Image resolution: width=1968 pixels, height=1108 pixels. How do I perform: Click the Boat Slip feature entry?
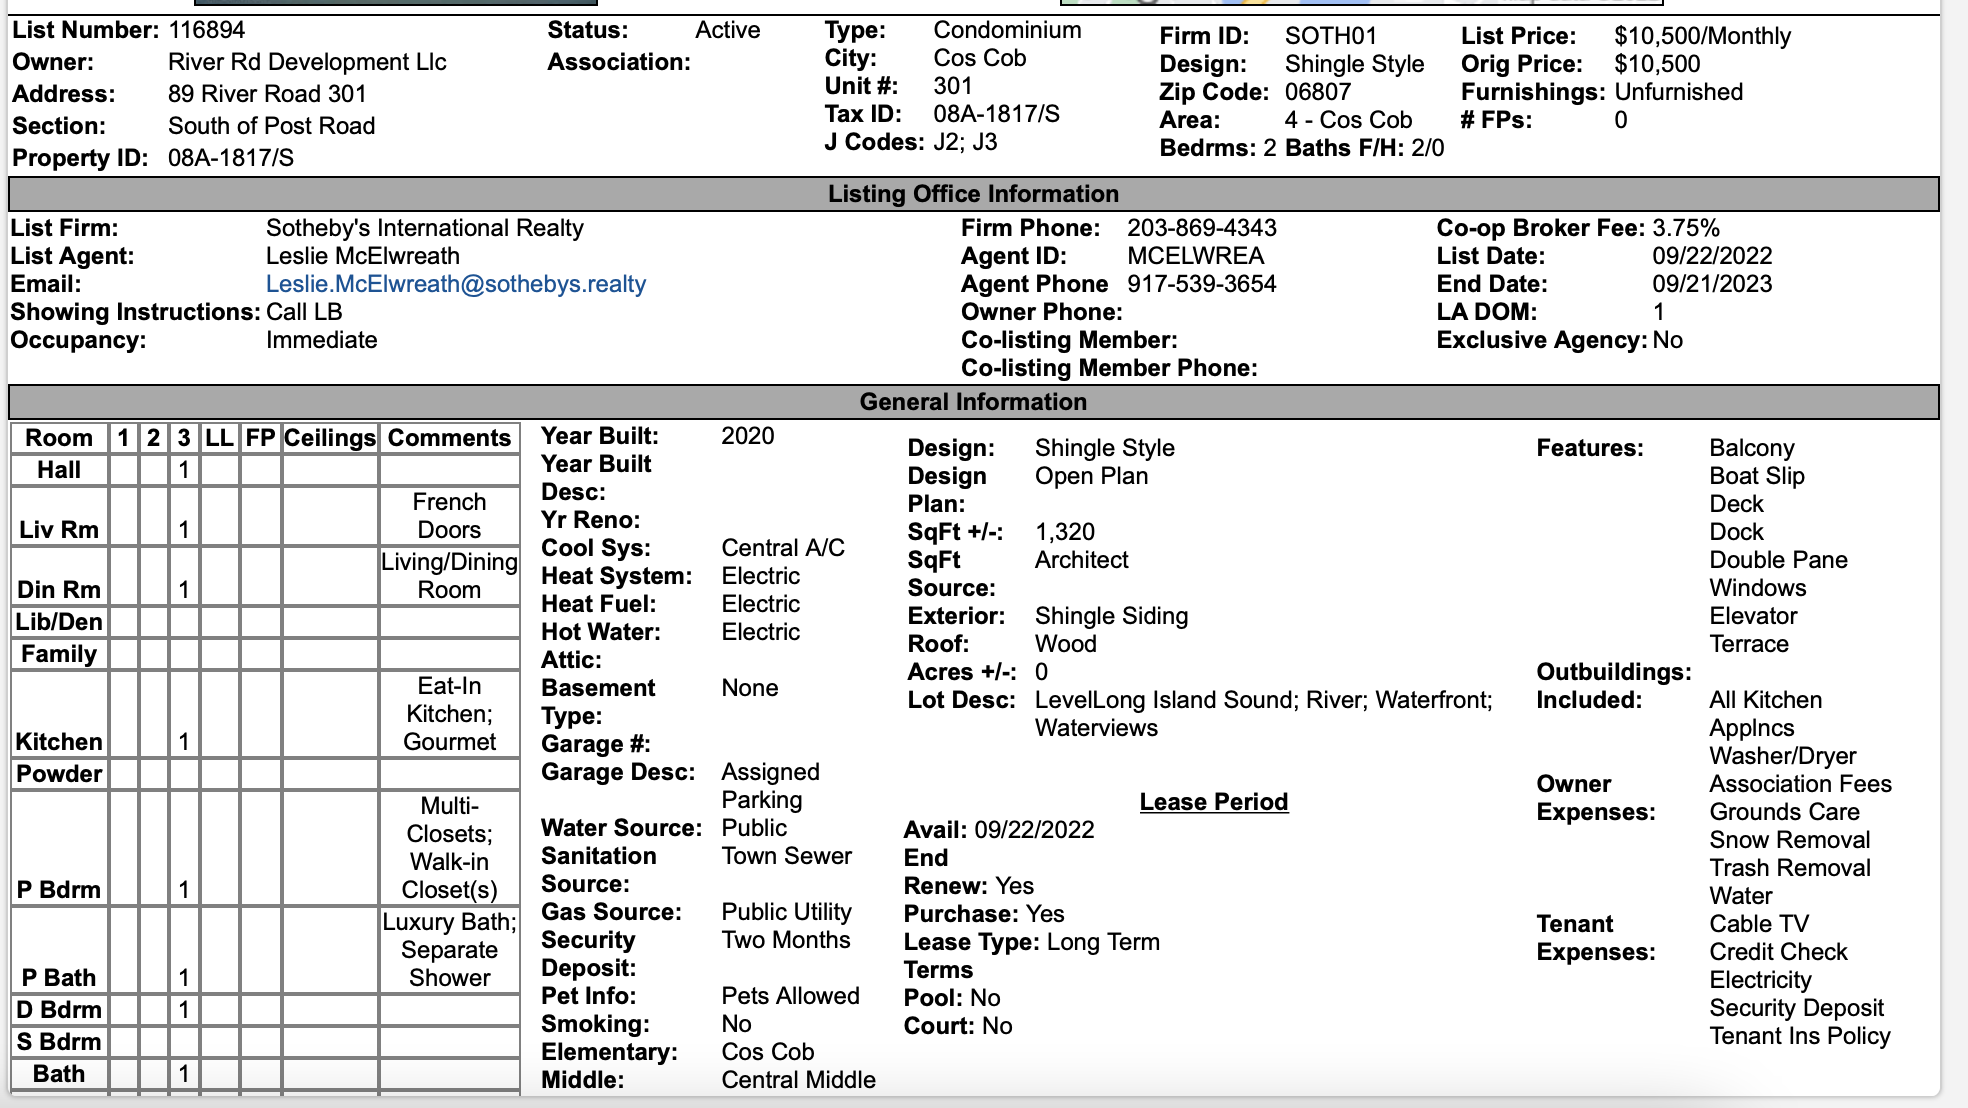pyautogui.click(x=1756, y=476)
